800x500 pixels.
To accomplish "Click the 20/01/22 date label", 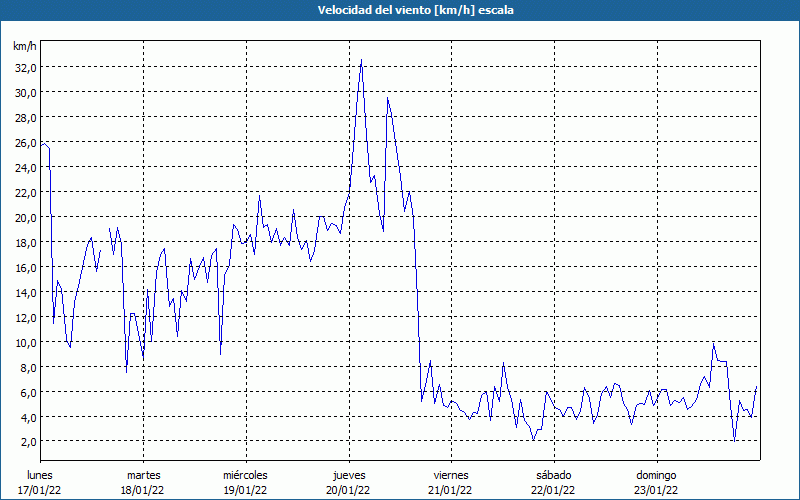I will [x=348, y=490].
